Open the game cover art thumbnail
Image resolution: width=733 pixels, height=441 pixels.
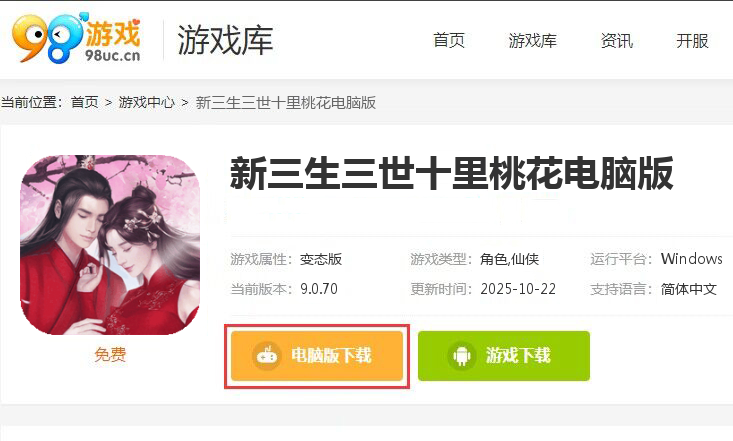pyautogui.click(x=110, y=245)
